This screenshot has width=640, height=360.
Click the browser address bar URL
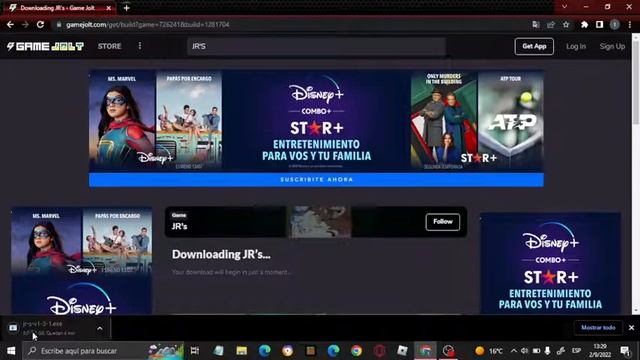click(148, 24)
